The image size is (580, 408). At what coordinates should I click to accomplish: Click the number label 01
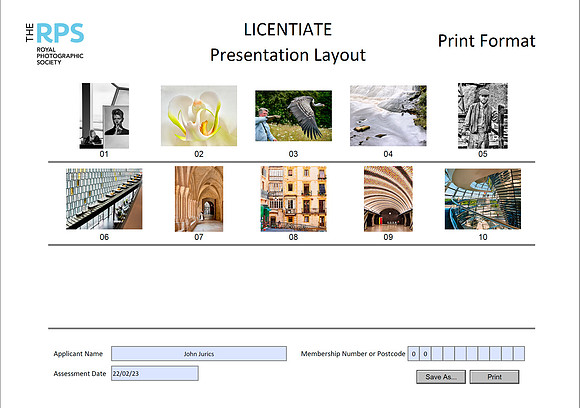(104, 154)
